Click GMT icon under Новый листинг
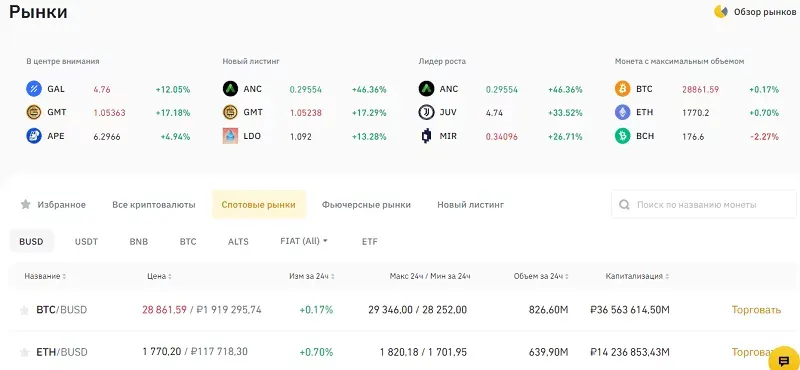The image size is (800, 370). (x=231, y=112)
